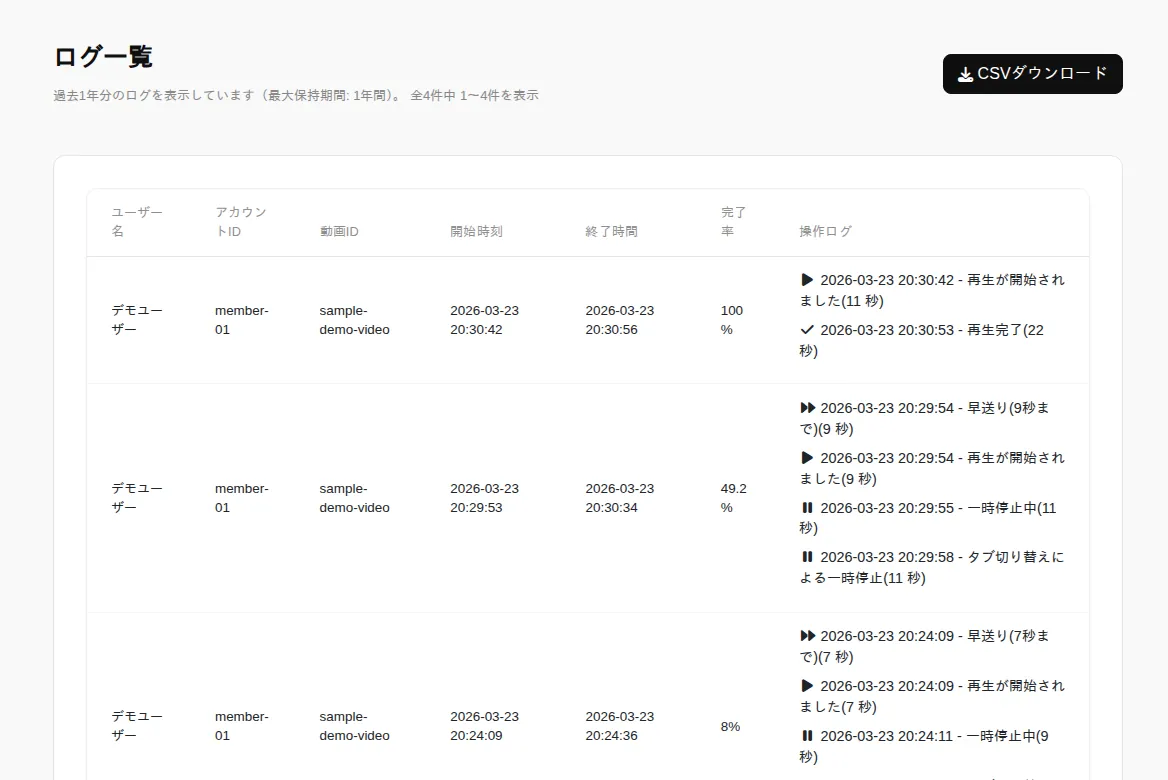Screen dimensions: 1168x780
Task: Click the 49.2% completion rate cell
Action: (733, 498)
